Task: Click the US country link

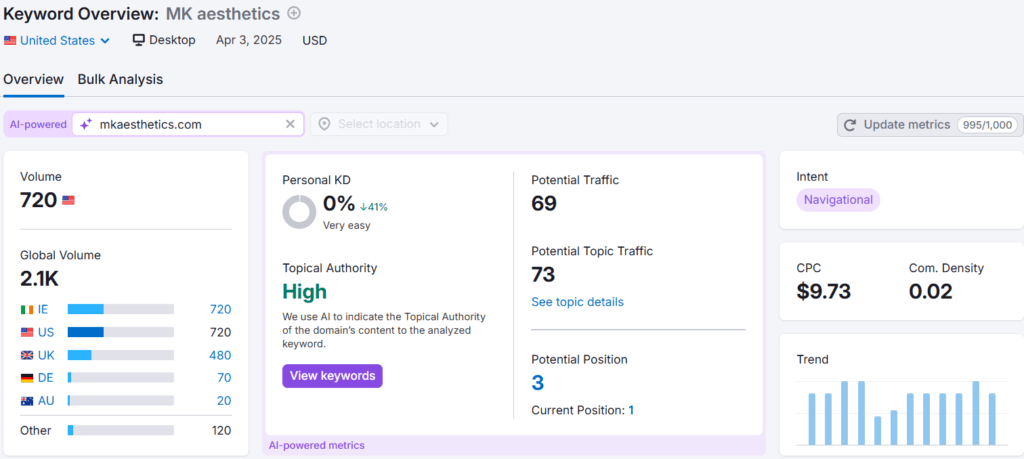Action: 46,332
